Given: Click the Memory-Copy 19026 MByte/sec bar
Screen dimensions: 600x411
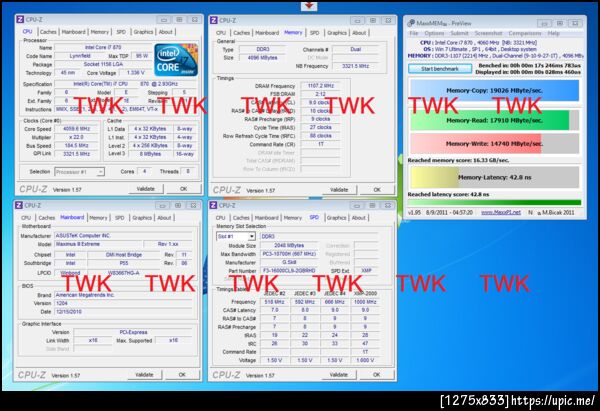Looking at the screenshot, I should (494, 91).
